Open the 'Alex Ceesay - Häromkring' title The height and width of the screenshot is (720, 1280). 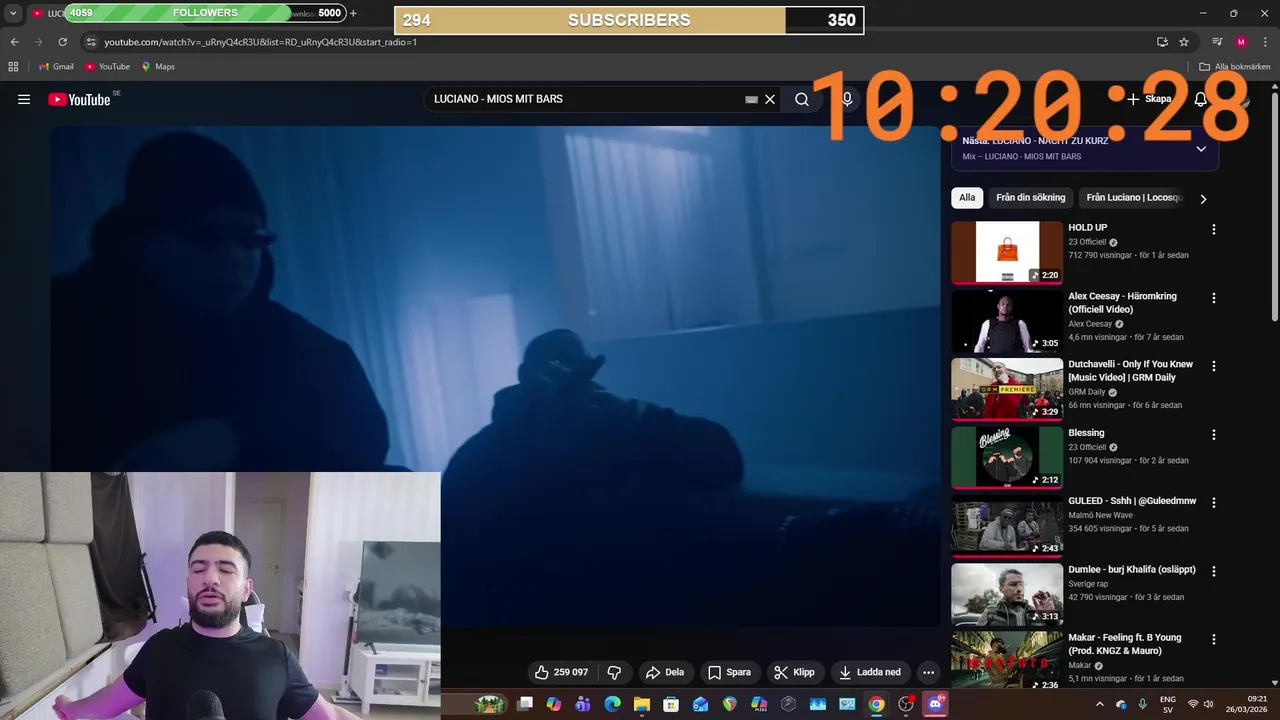coord(1122,302)
